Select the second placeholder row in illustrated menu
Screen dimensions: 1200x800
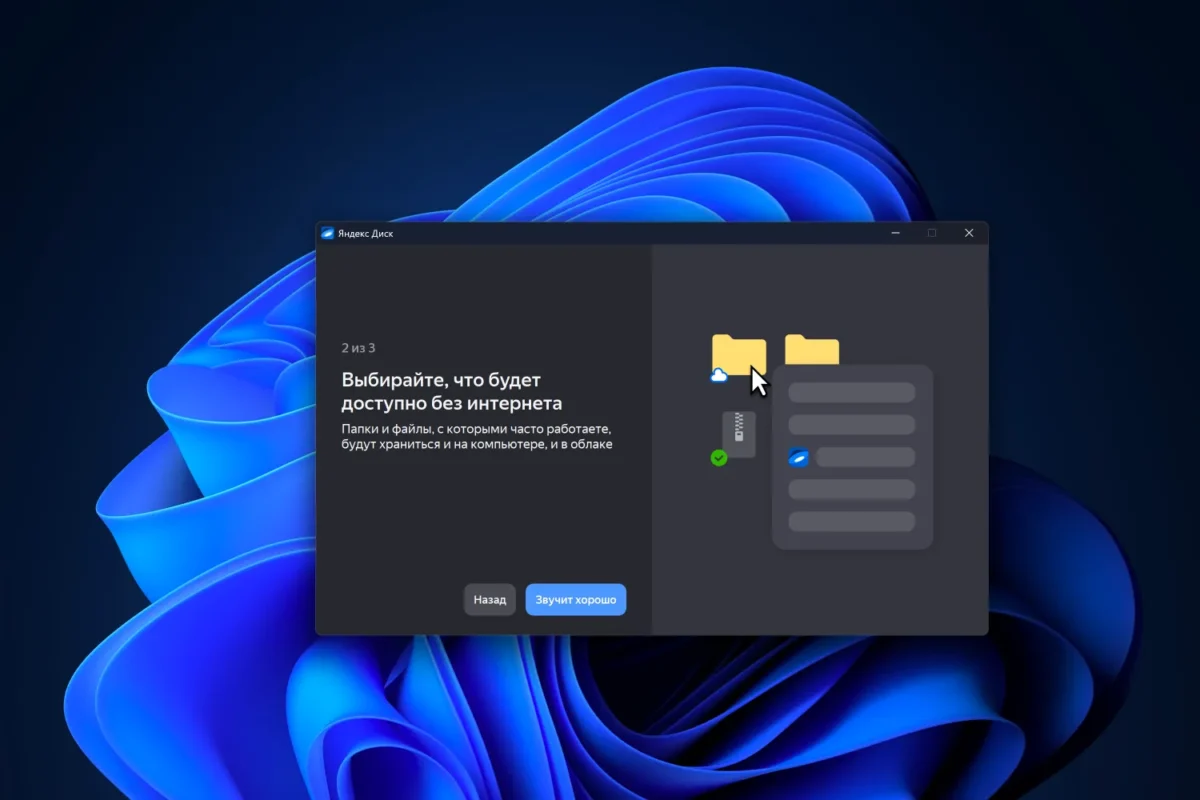(x=852, y=425)
